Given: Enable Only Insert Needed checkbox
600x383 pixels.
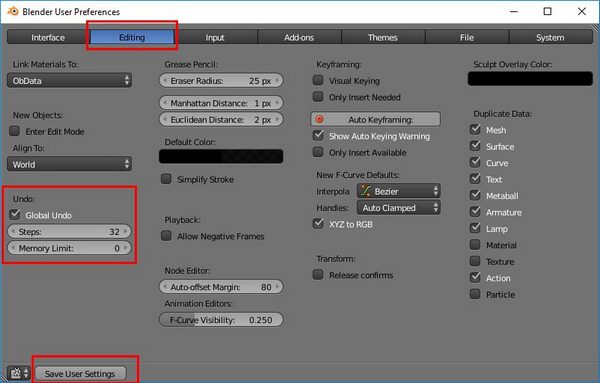Looking at the screenshot, I should pyautogui.click(x=318, y=97).
